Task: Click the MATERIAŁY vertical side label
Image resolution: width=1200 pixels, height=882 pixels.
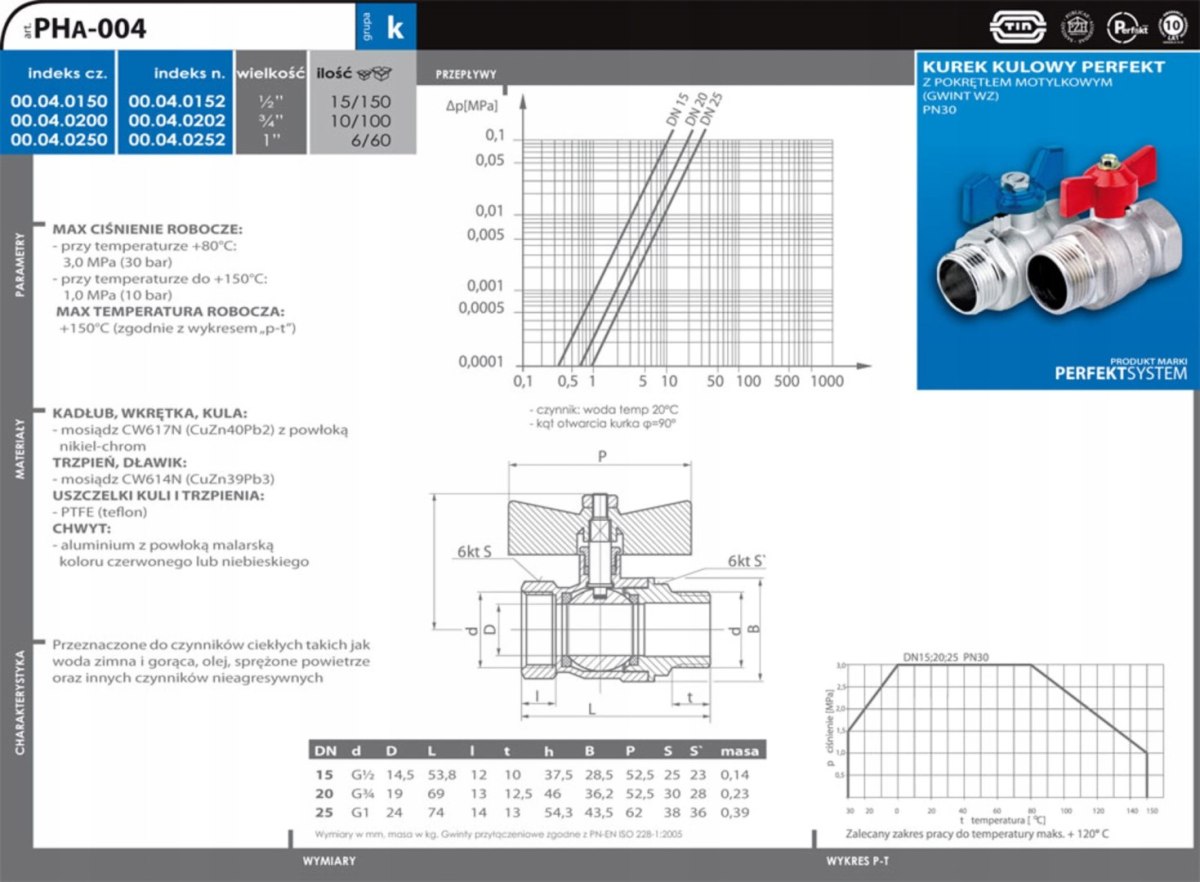Action: coord(17,452)
